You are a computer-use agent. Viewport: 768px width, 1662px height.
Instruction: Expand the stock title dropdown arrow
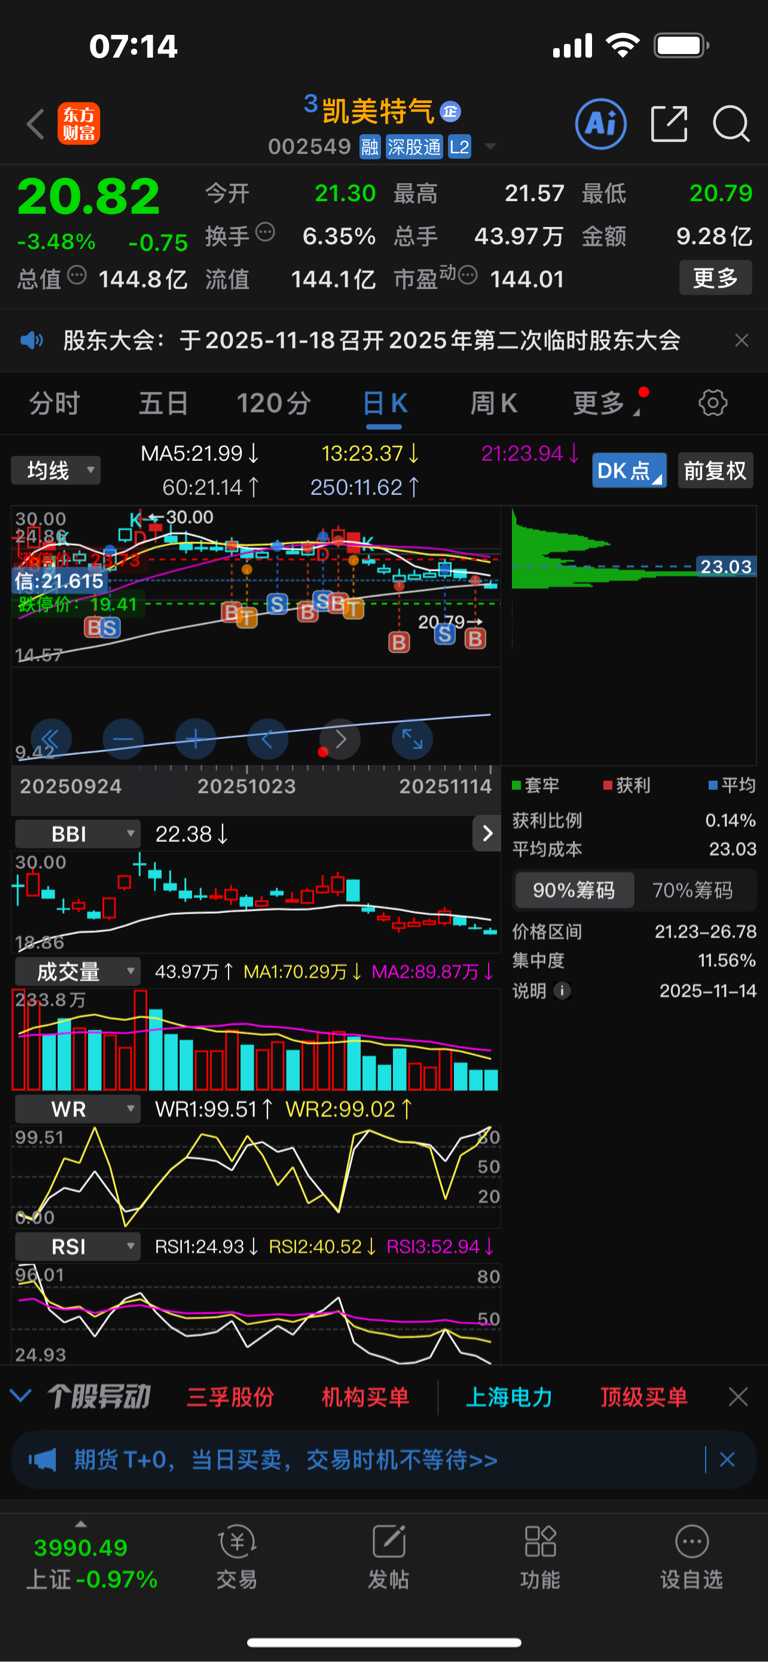point(490,147)
